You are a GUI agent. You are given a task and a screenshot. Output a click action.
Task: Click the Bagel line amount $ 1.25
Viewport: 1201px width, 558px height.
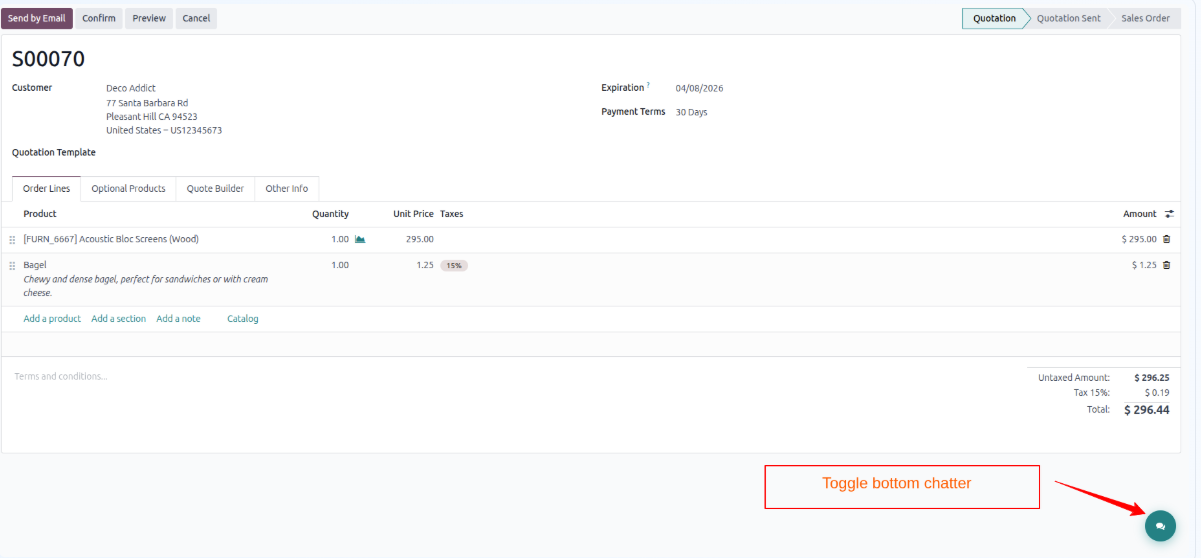coord(1144,266)
